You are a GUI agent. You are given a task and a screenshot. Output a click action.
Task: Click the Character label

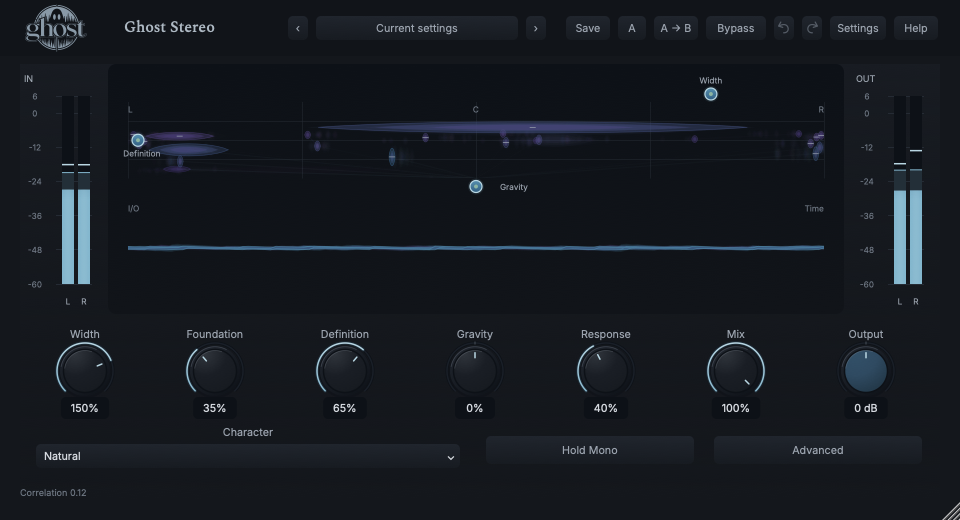247,432
